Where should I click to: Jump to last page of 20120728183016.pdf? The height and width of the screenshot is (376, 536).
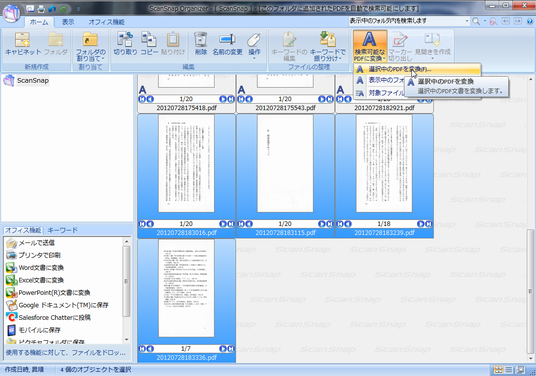pyautogui.click(x=231, y=224)
